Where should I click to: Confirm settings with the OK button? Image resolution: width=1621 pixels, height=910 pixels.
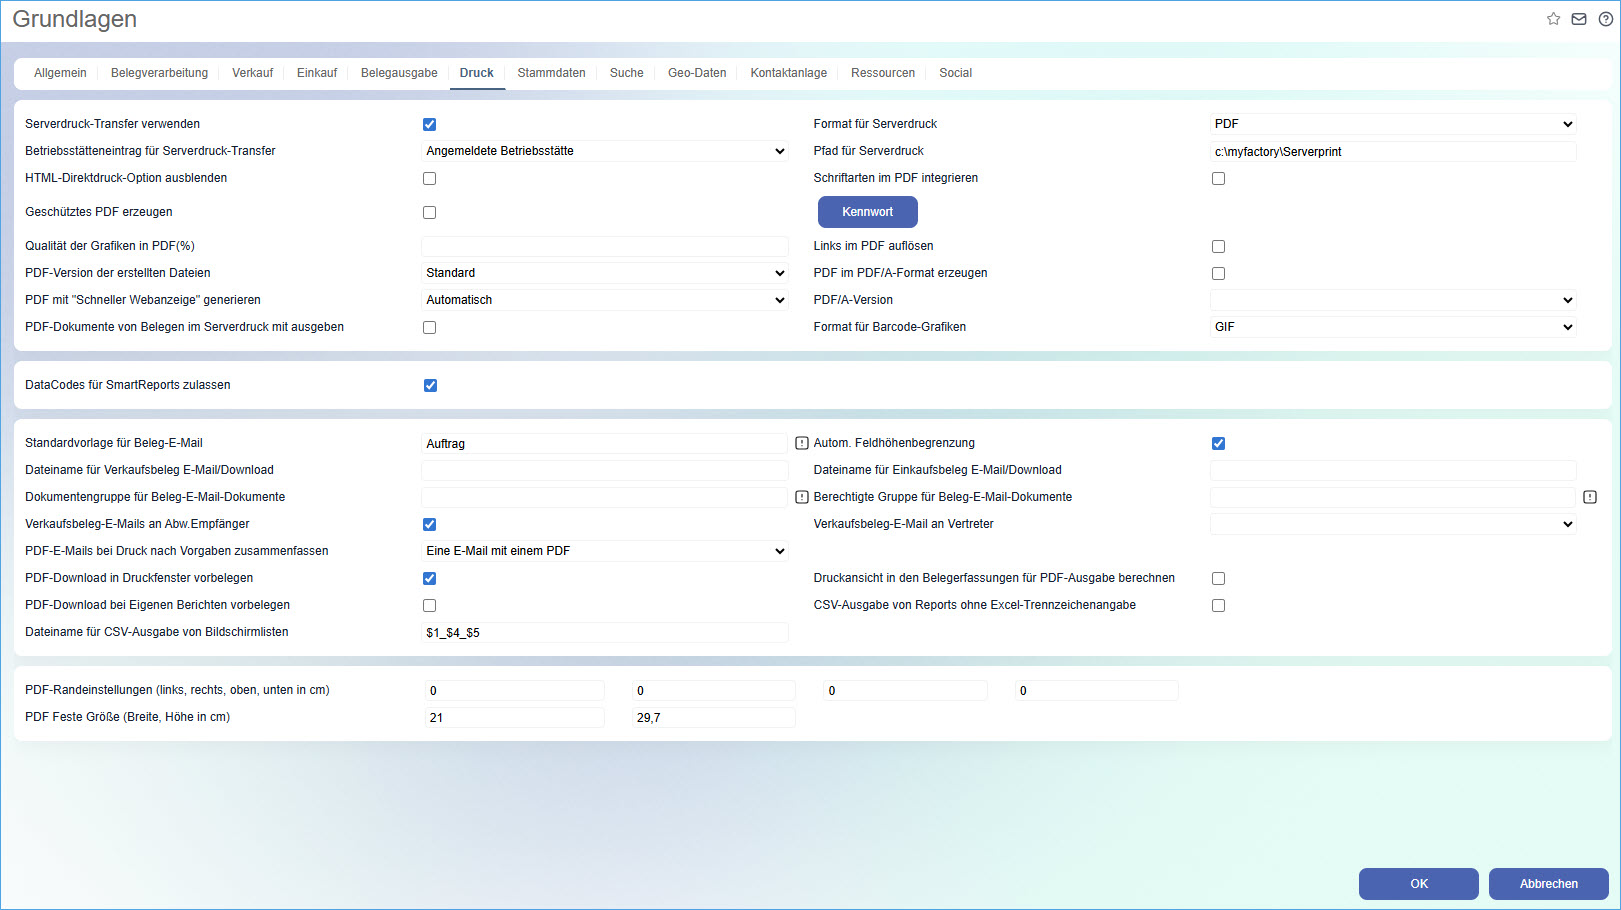click(1418, 884)
